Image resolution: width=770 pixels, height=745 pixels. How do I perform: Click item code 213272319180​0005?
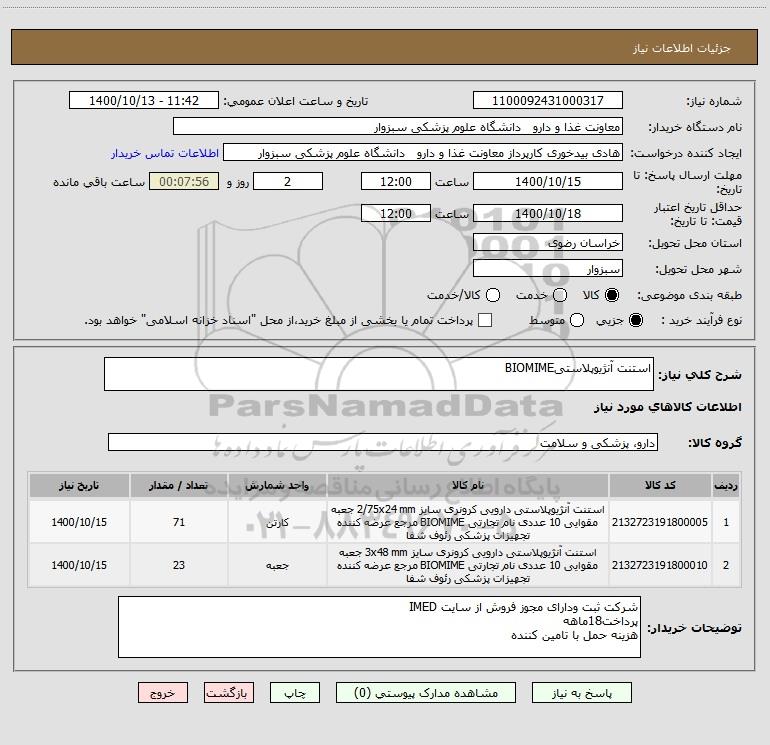660,522
